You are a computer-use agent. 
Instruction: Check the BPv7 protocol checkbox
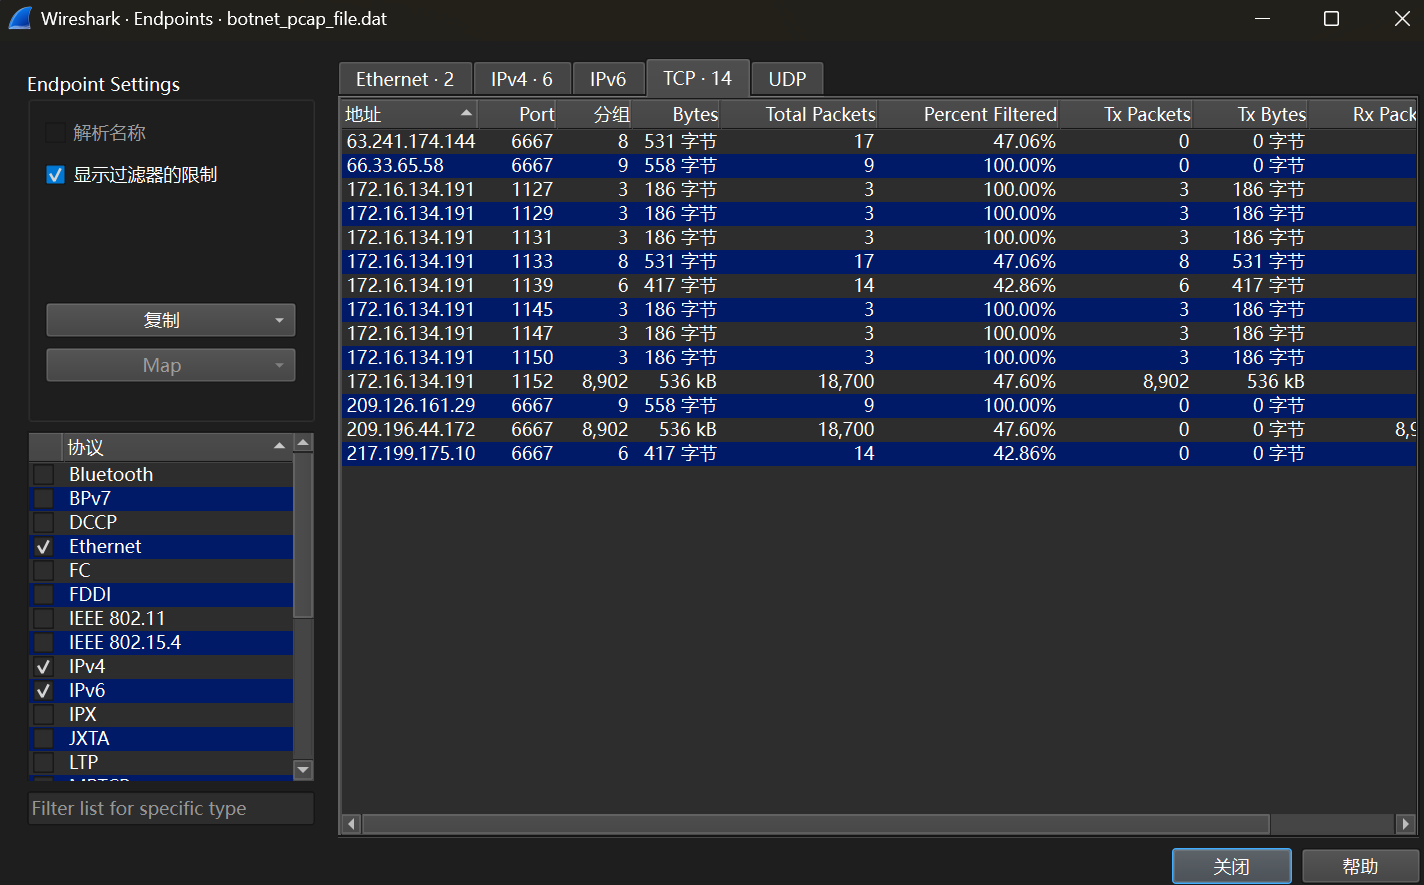coord(44,498)
